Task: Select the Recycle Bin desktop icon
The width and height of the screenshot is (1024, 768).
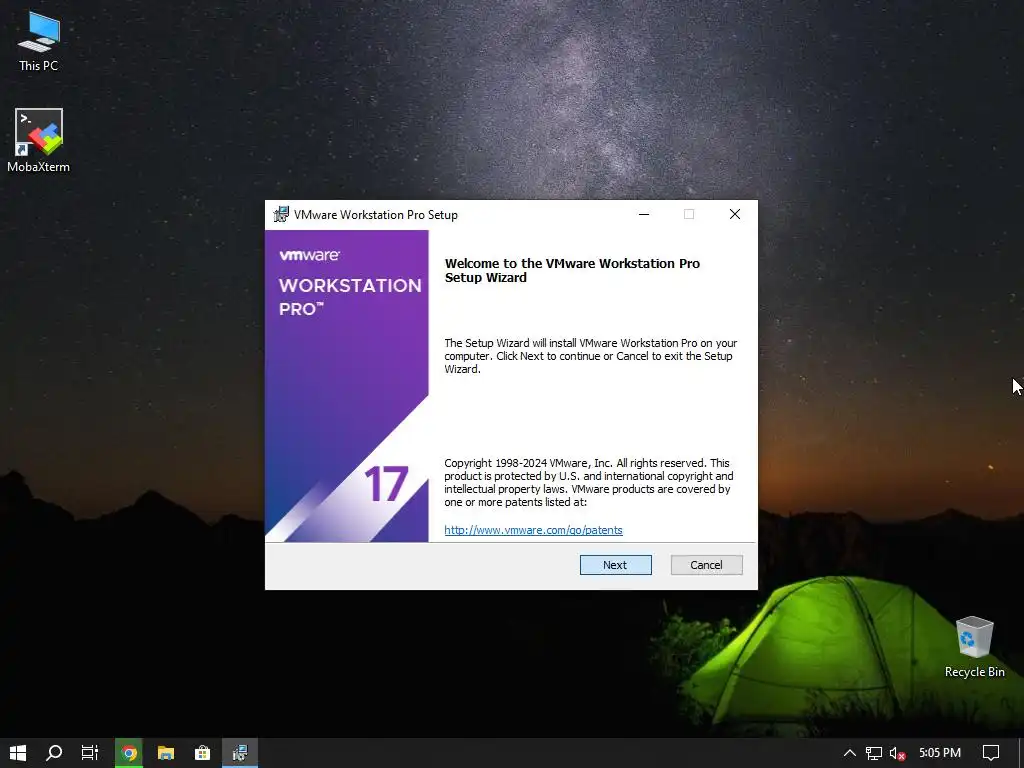Action: click(x=974, y=647)
